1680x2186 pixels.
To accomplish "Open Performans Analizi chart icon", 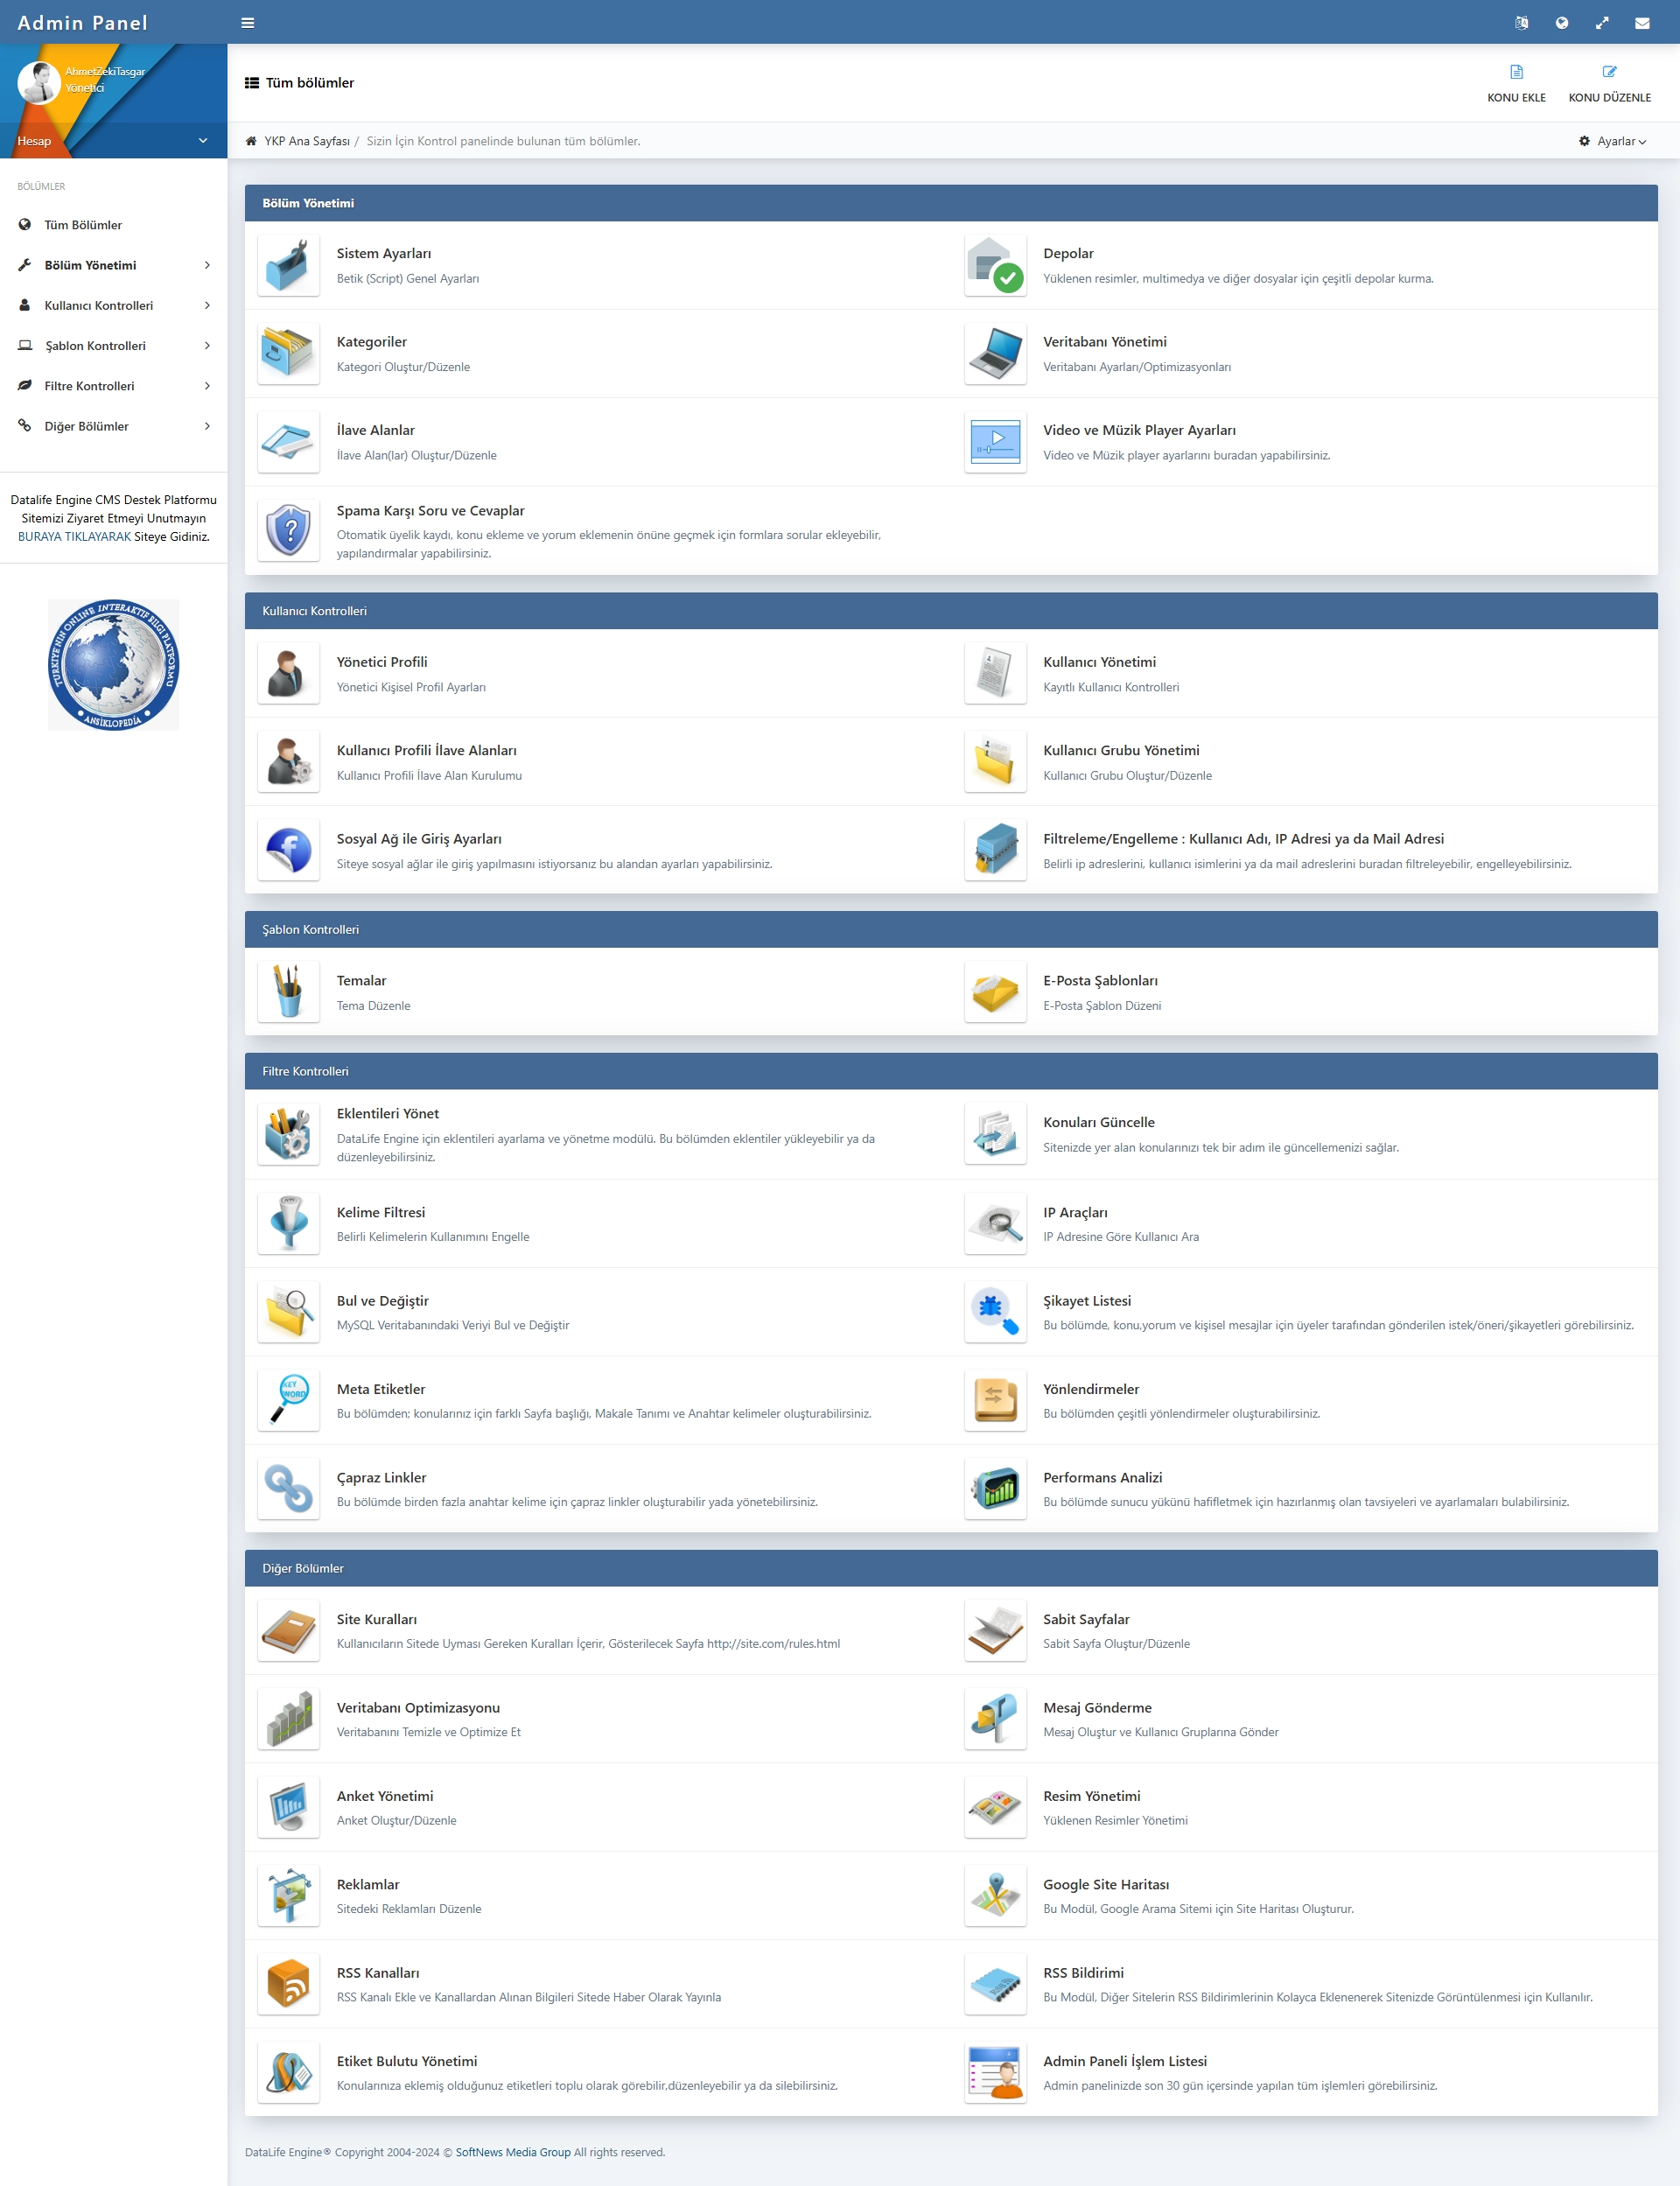I will 995,1489.
